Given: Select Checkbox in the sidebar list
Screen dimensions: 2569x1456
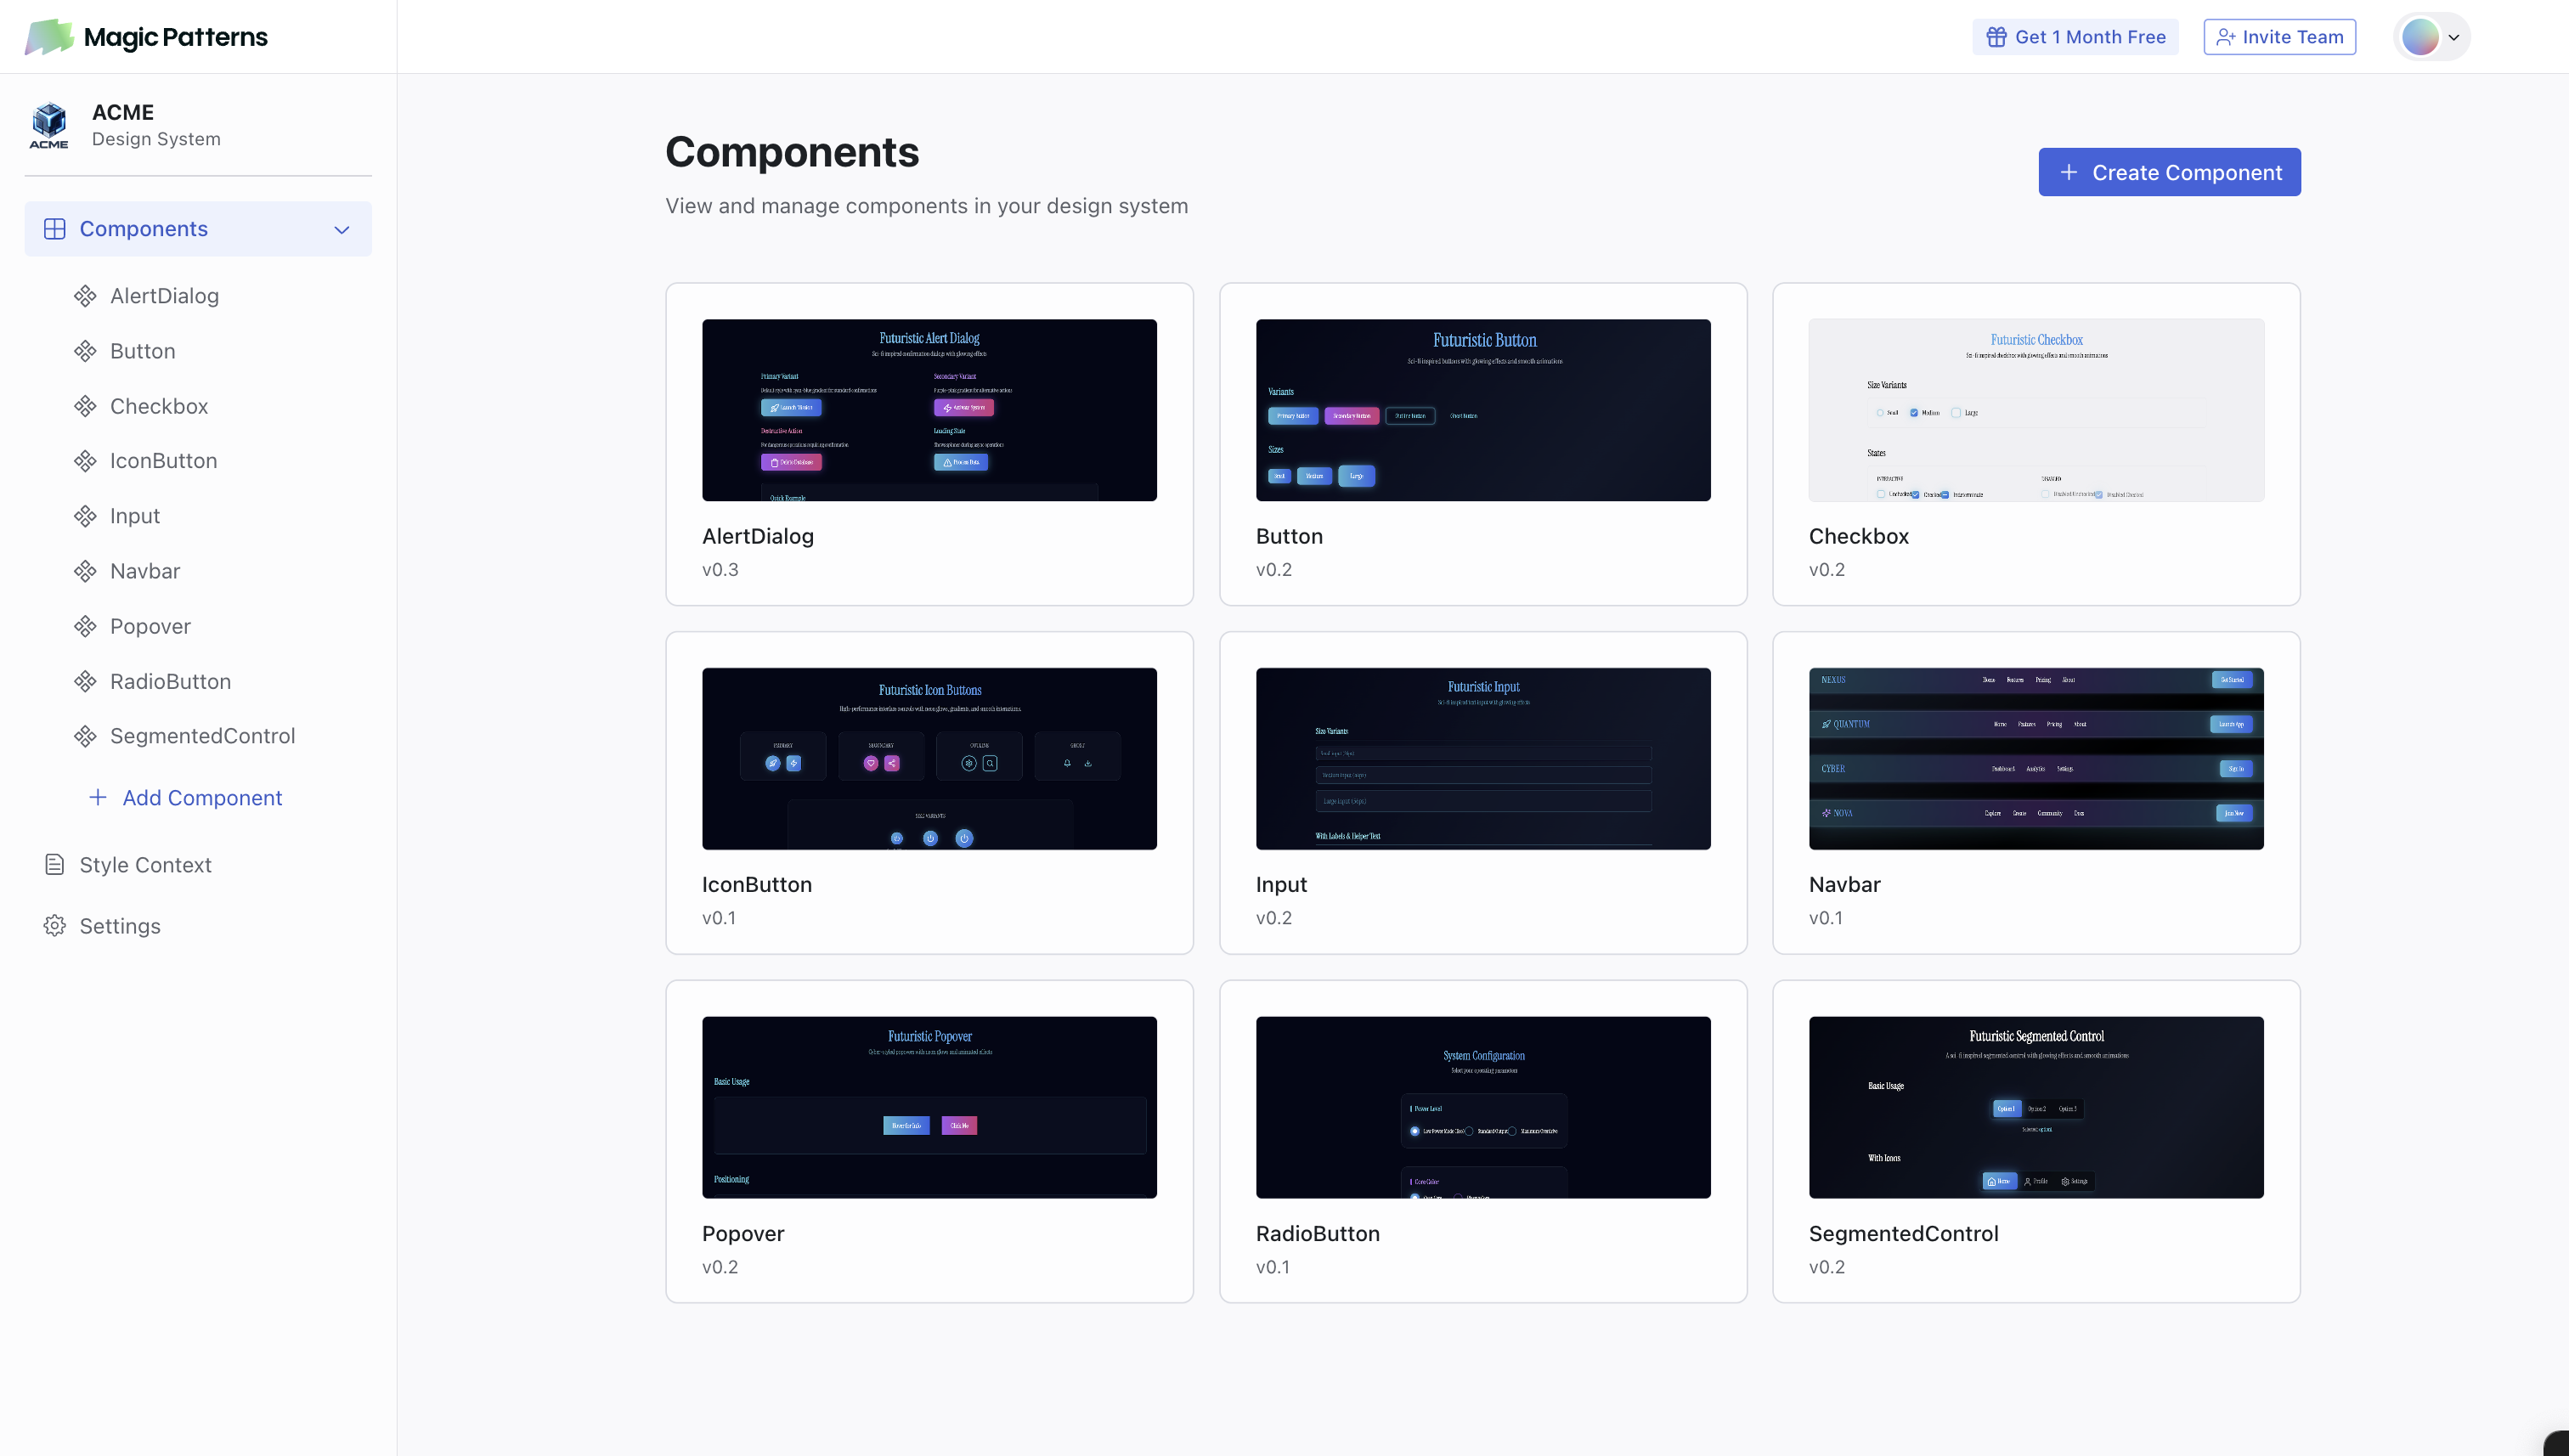Looking at the screenshot, I should 159,406.
